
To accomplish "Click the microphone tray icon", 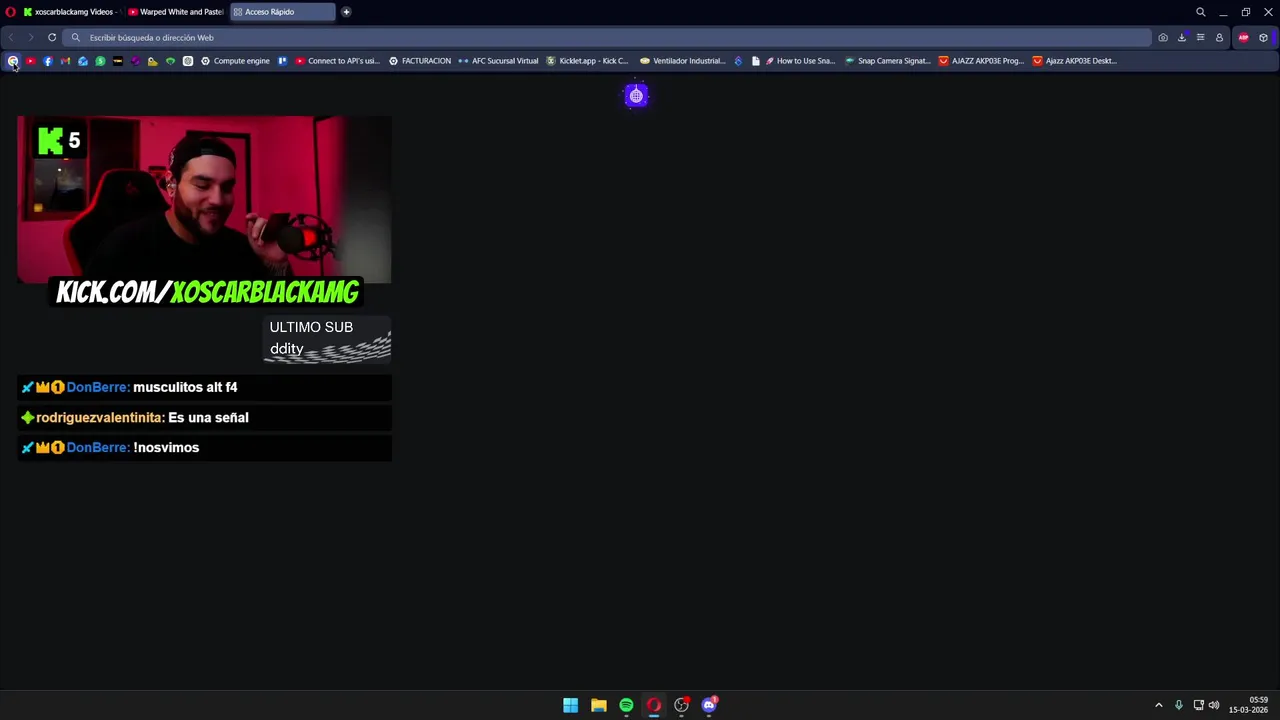I will [1179, 705].
